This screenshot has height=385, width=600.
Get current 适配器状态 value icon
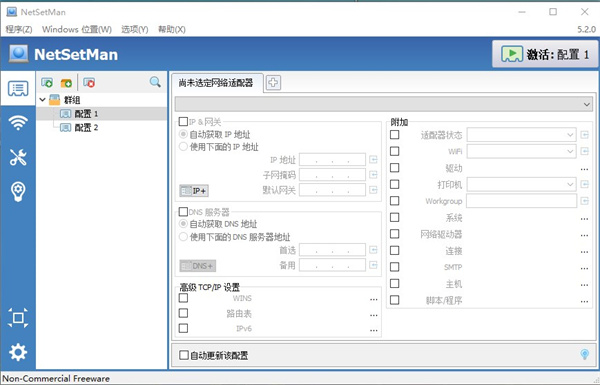[x=584, y=135]
